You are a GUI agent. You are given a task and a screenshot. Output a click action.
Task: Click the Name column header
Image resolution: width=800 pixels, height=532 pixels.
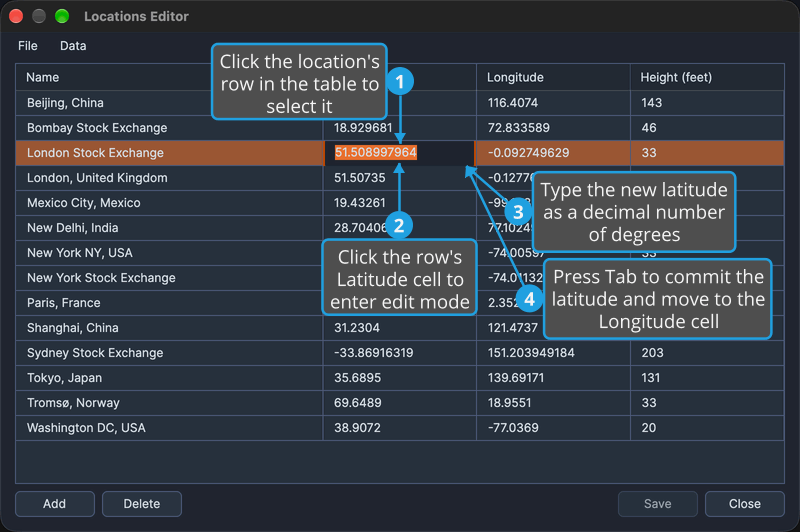pos(169,78)
